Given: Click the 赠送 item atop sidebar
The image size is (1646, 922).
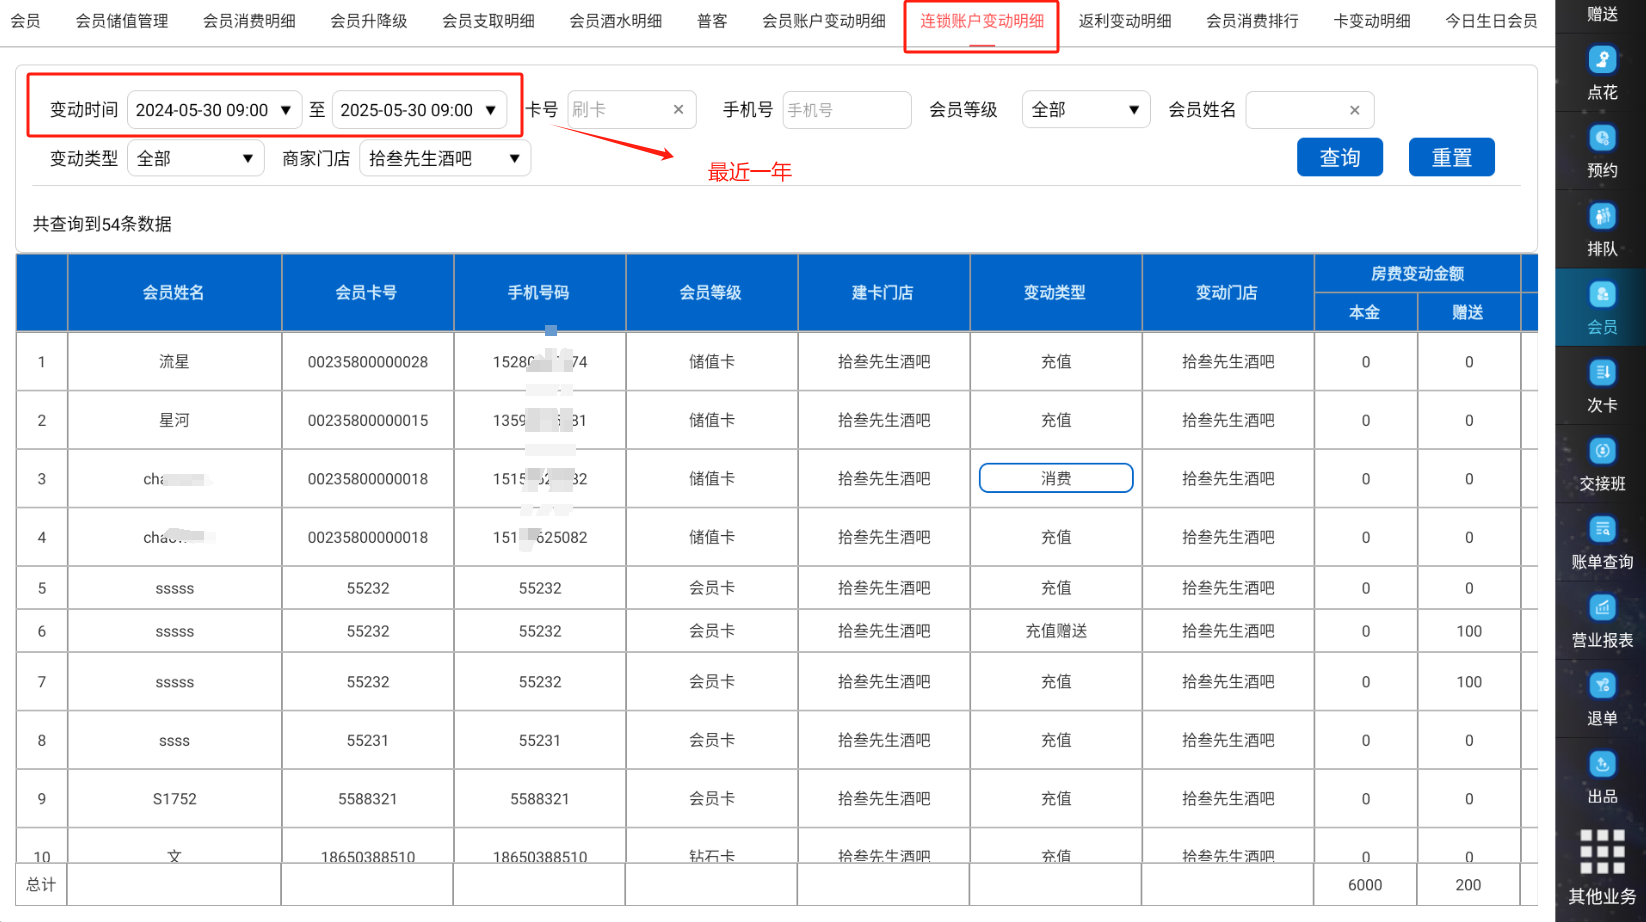Looking at the screenshot, I should 1602,14.
